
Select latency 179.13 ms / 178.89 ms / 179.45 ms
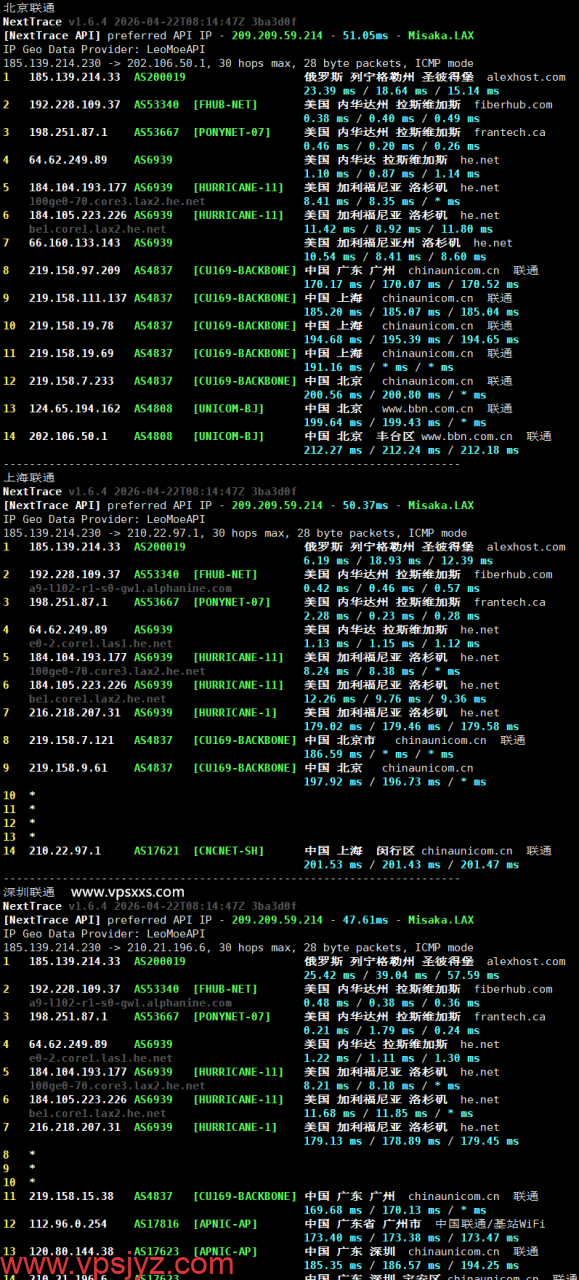point(411,1141)
